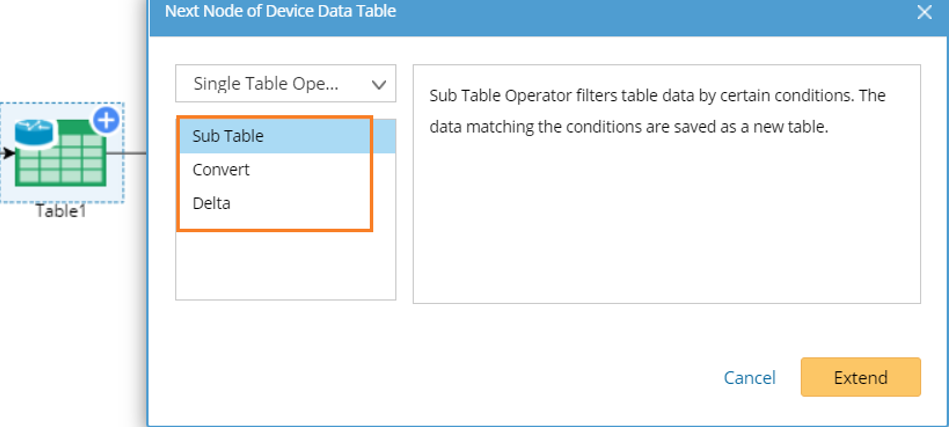This screenshot has height=427, width=949.
Task: Click blank canvas area above Table1
Action: click(x=60, y=50)
